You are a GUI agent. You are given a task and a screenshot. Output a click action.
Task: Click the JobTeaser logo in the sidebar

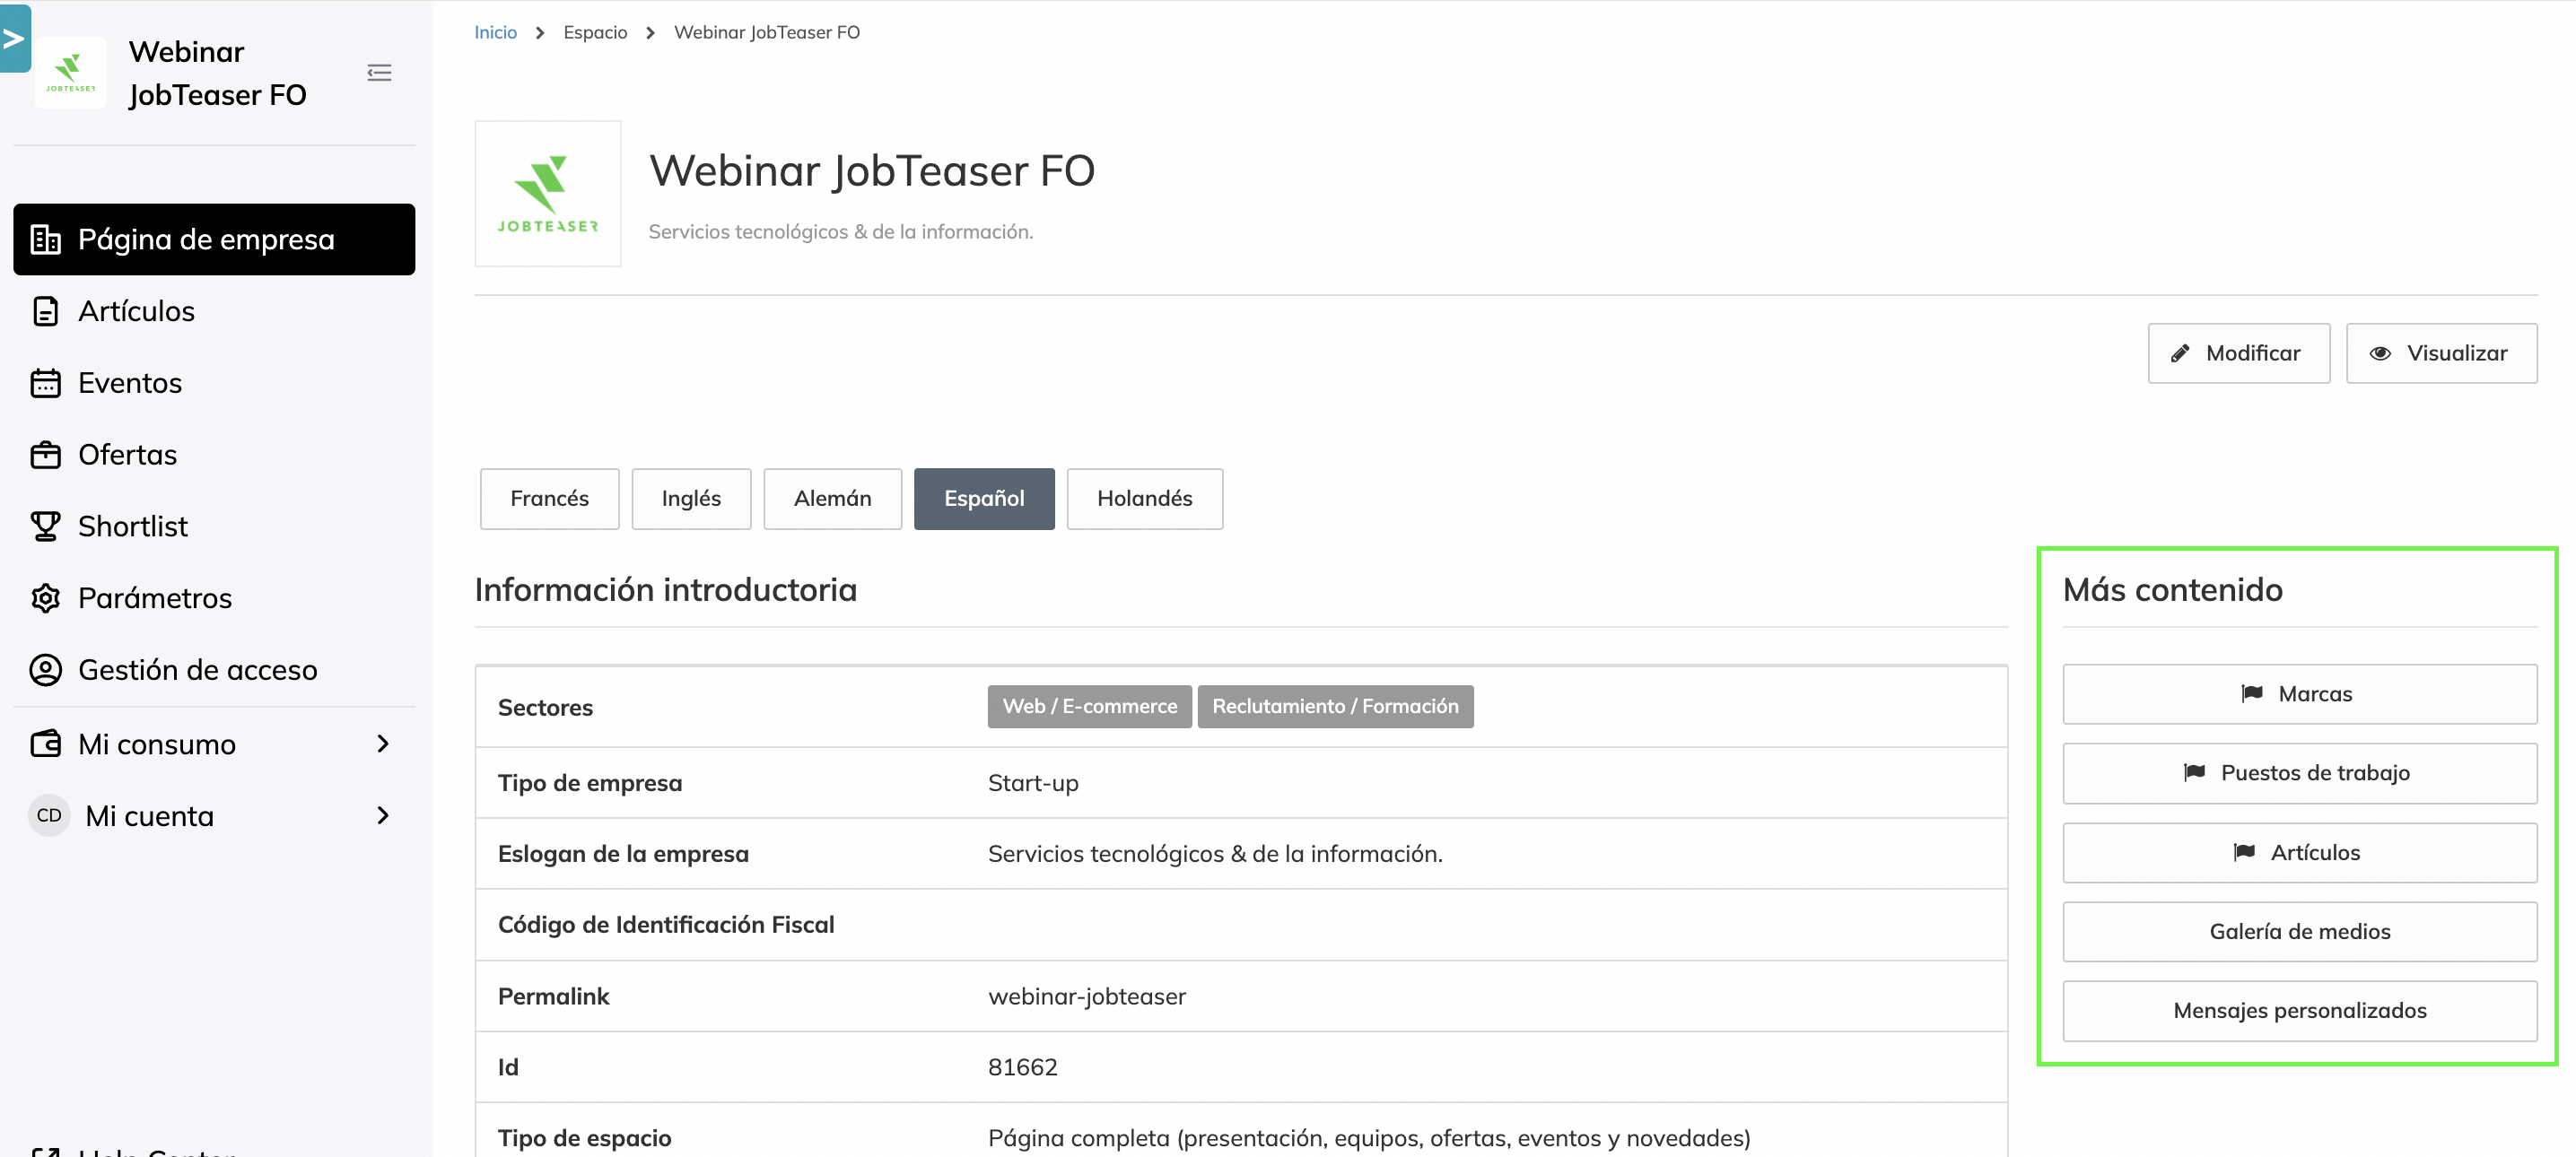tap(70, 72)
